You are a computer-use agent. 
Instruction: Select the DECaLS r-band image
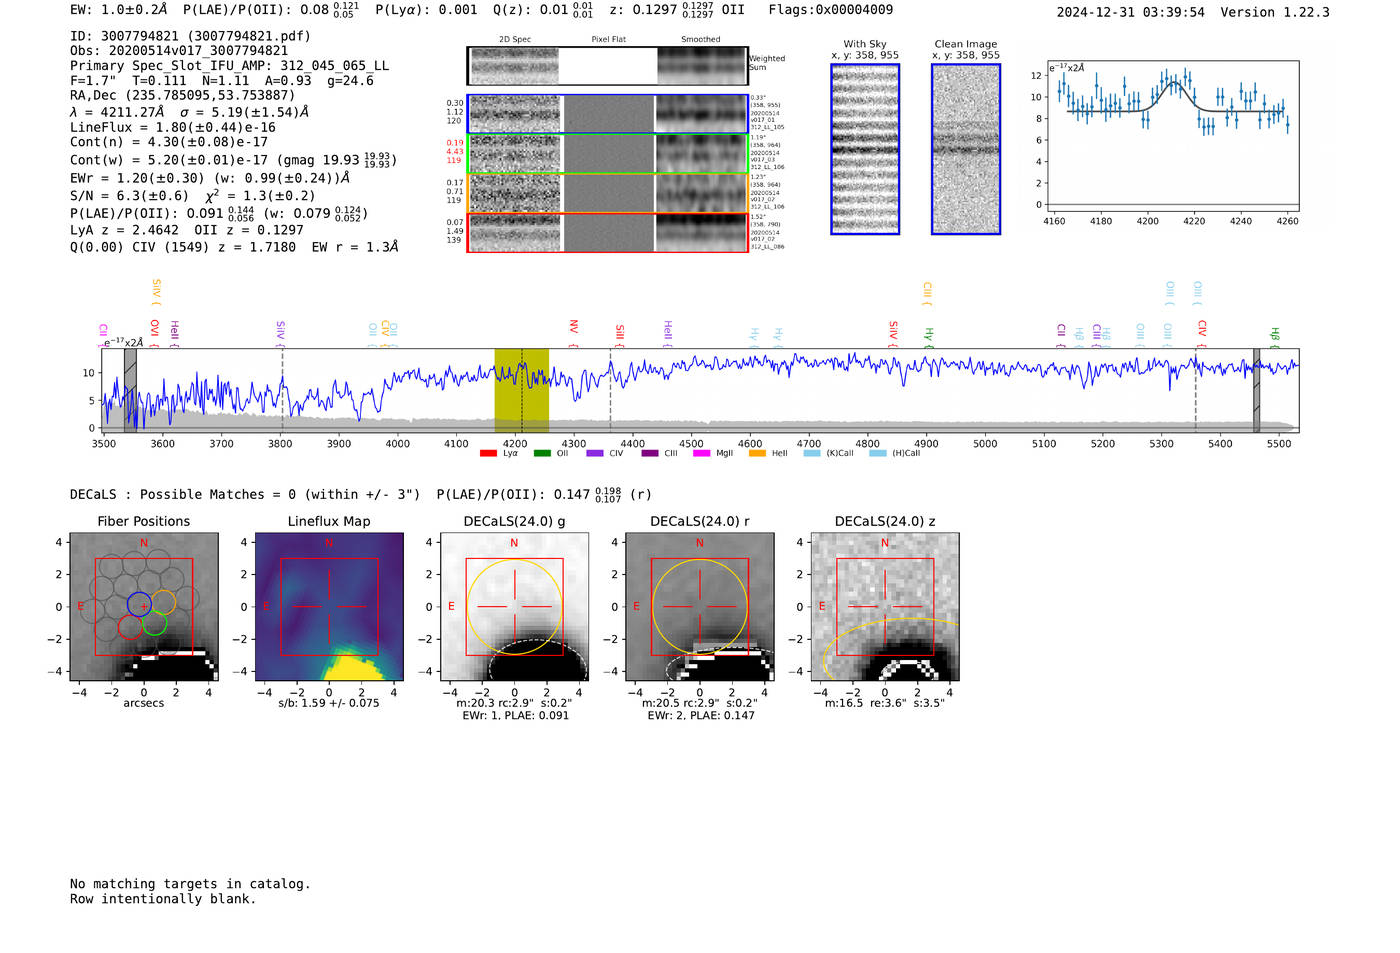699,607
